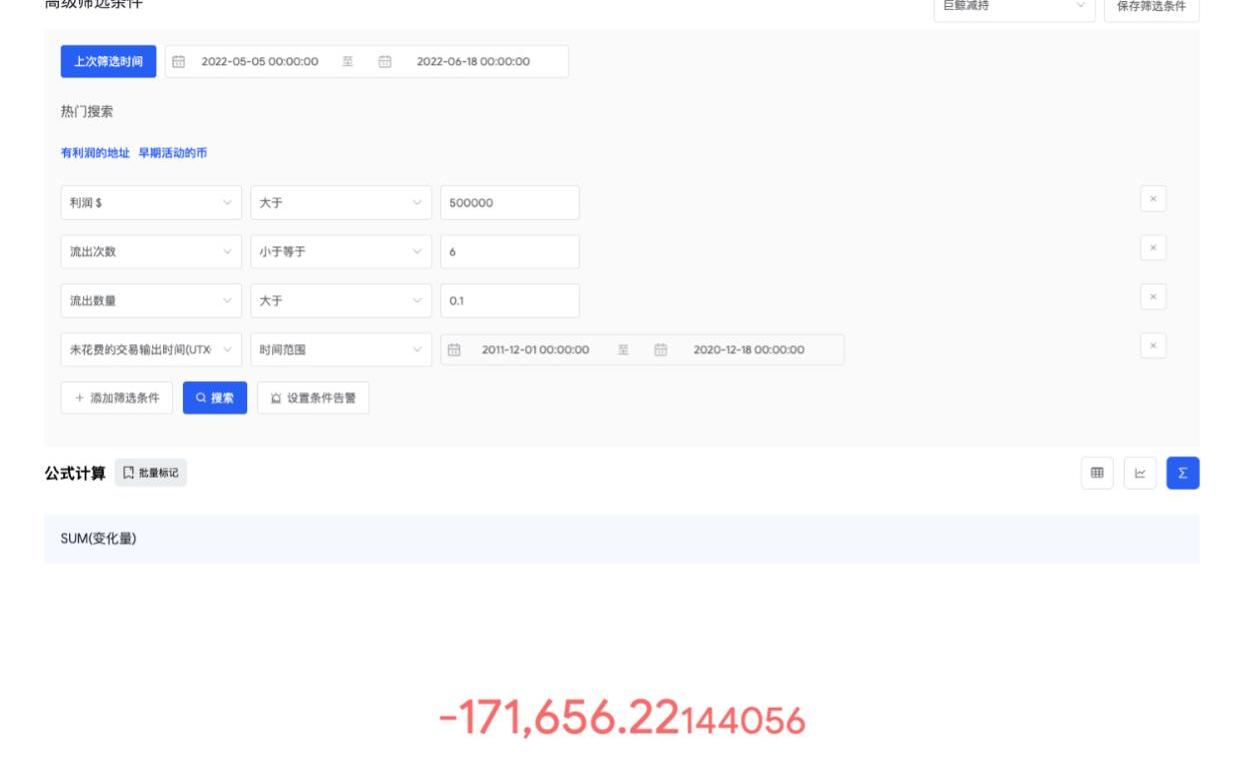
Task: Click 添加筛选条件 to add a filter
Action: [x=117, y=398]
